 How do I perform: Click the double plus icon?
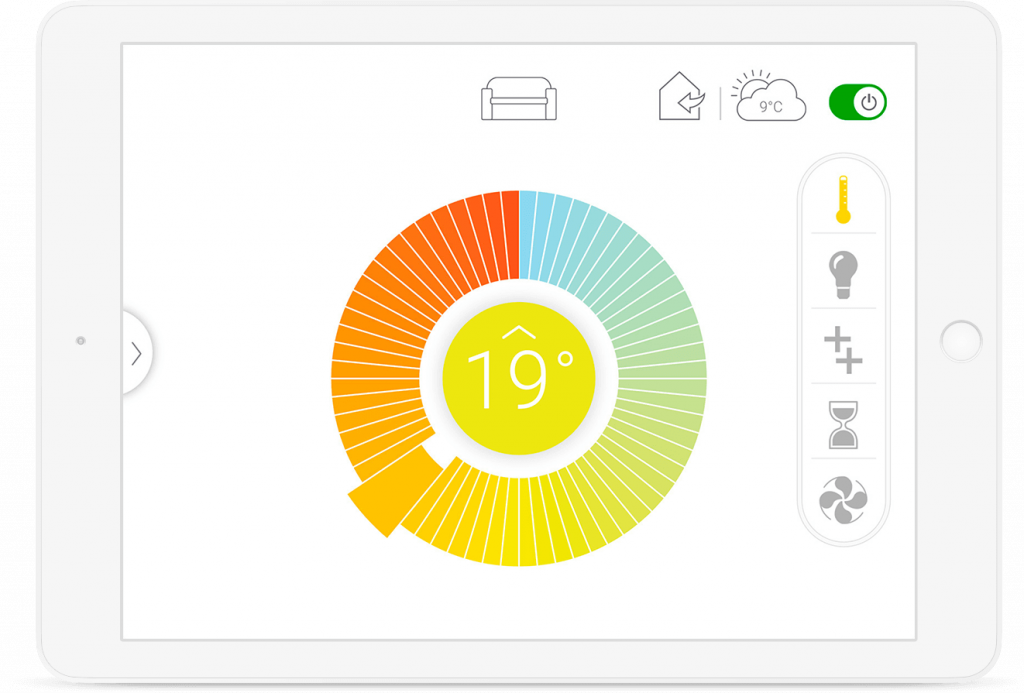pyautogui.click(x=843, y=352)
